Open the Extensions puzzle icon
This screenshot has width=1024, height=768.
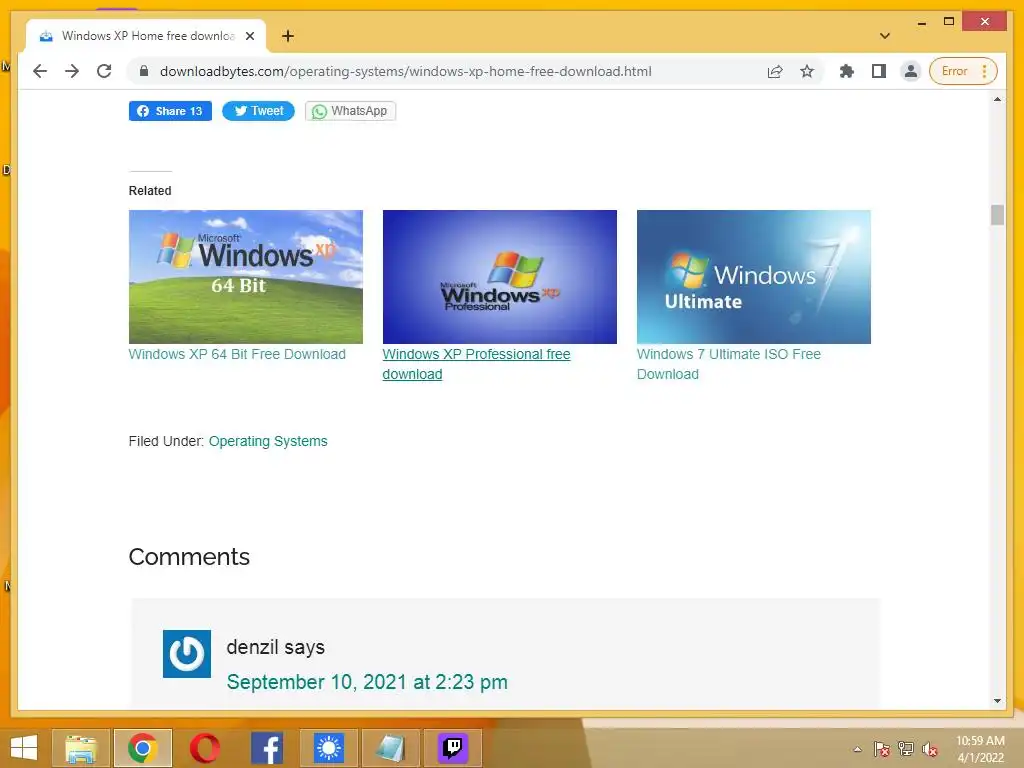click(x=846, y=71)
